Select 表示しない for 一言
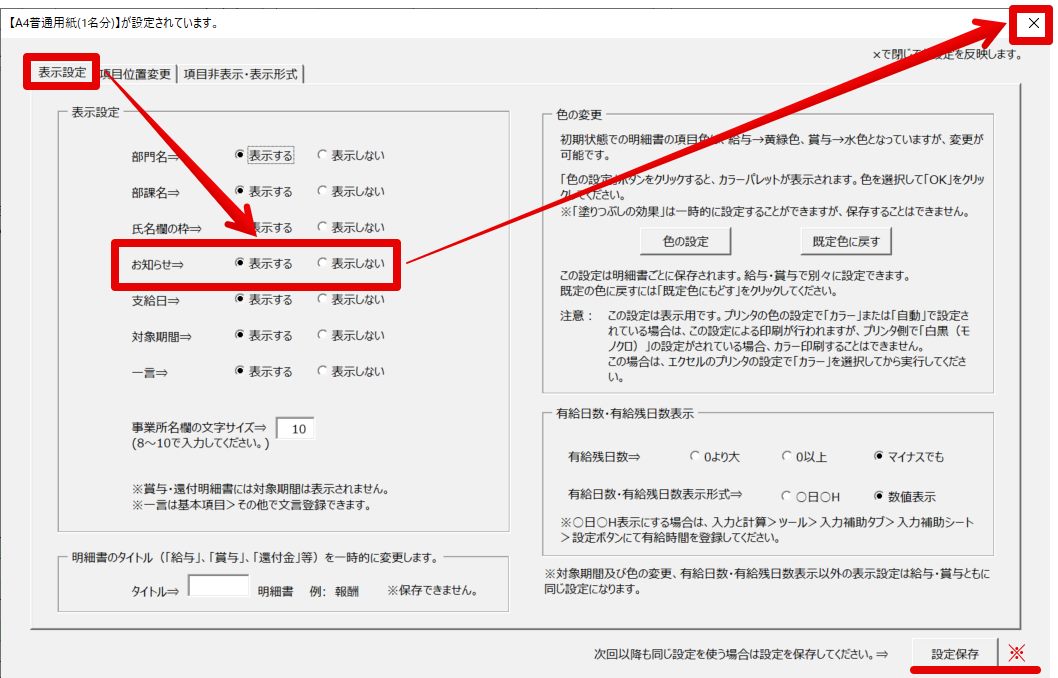This screenshot has width=1058, height=678. [323, 371]
